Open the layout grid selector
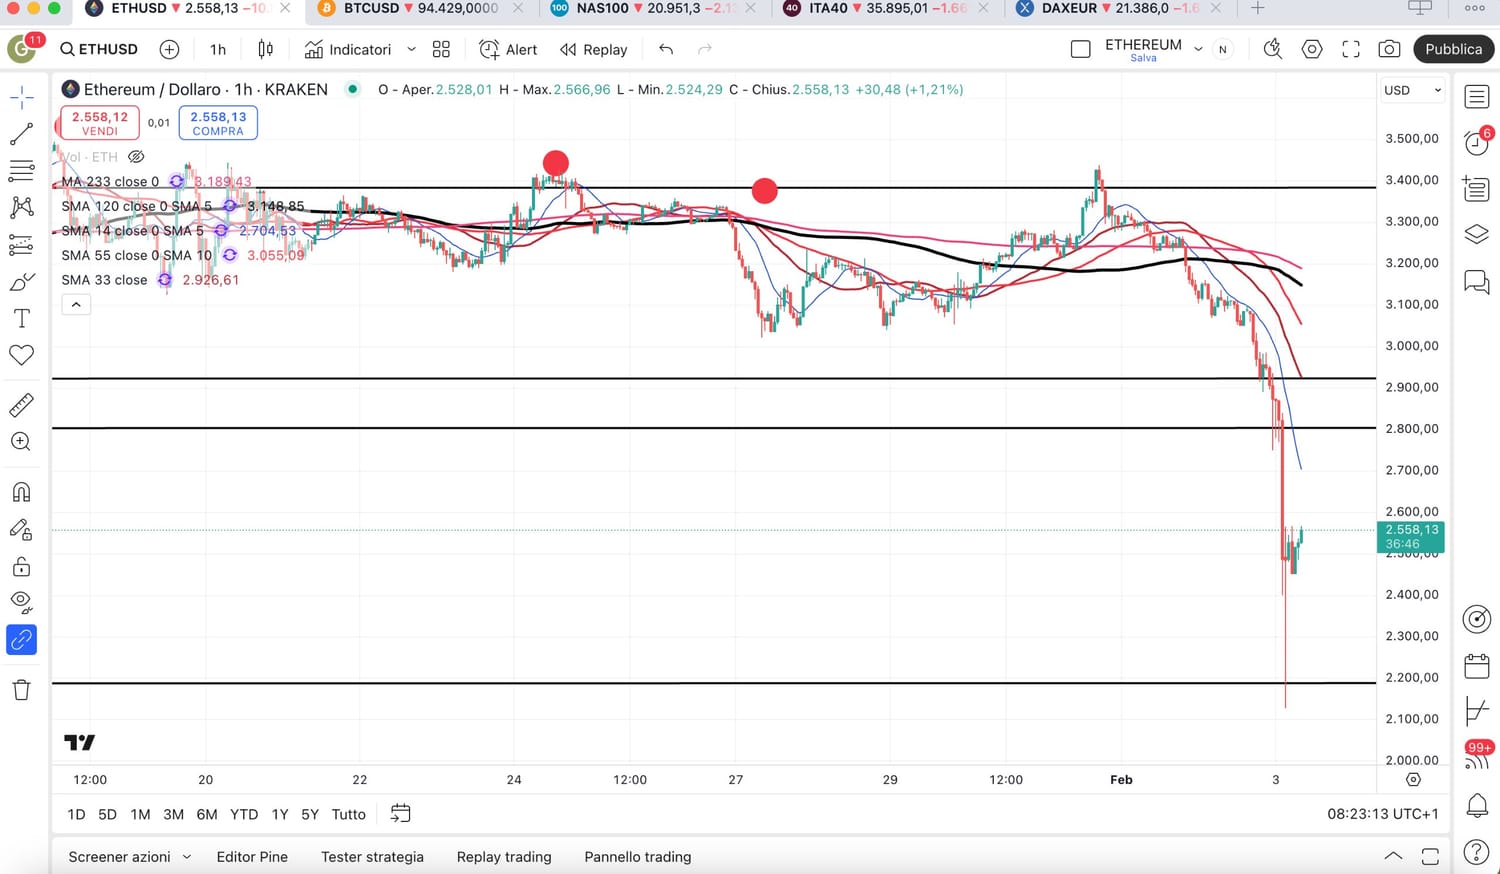Image resolution: width=1500 pixels, height=874 pixels. pos(441,49)
